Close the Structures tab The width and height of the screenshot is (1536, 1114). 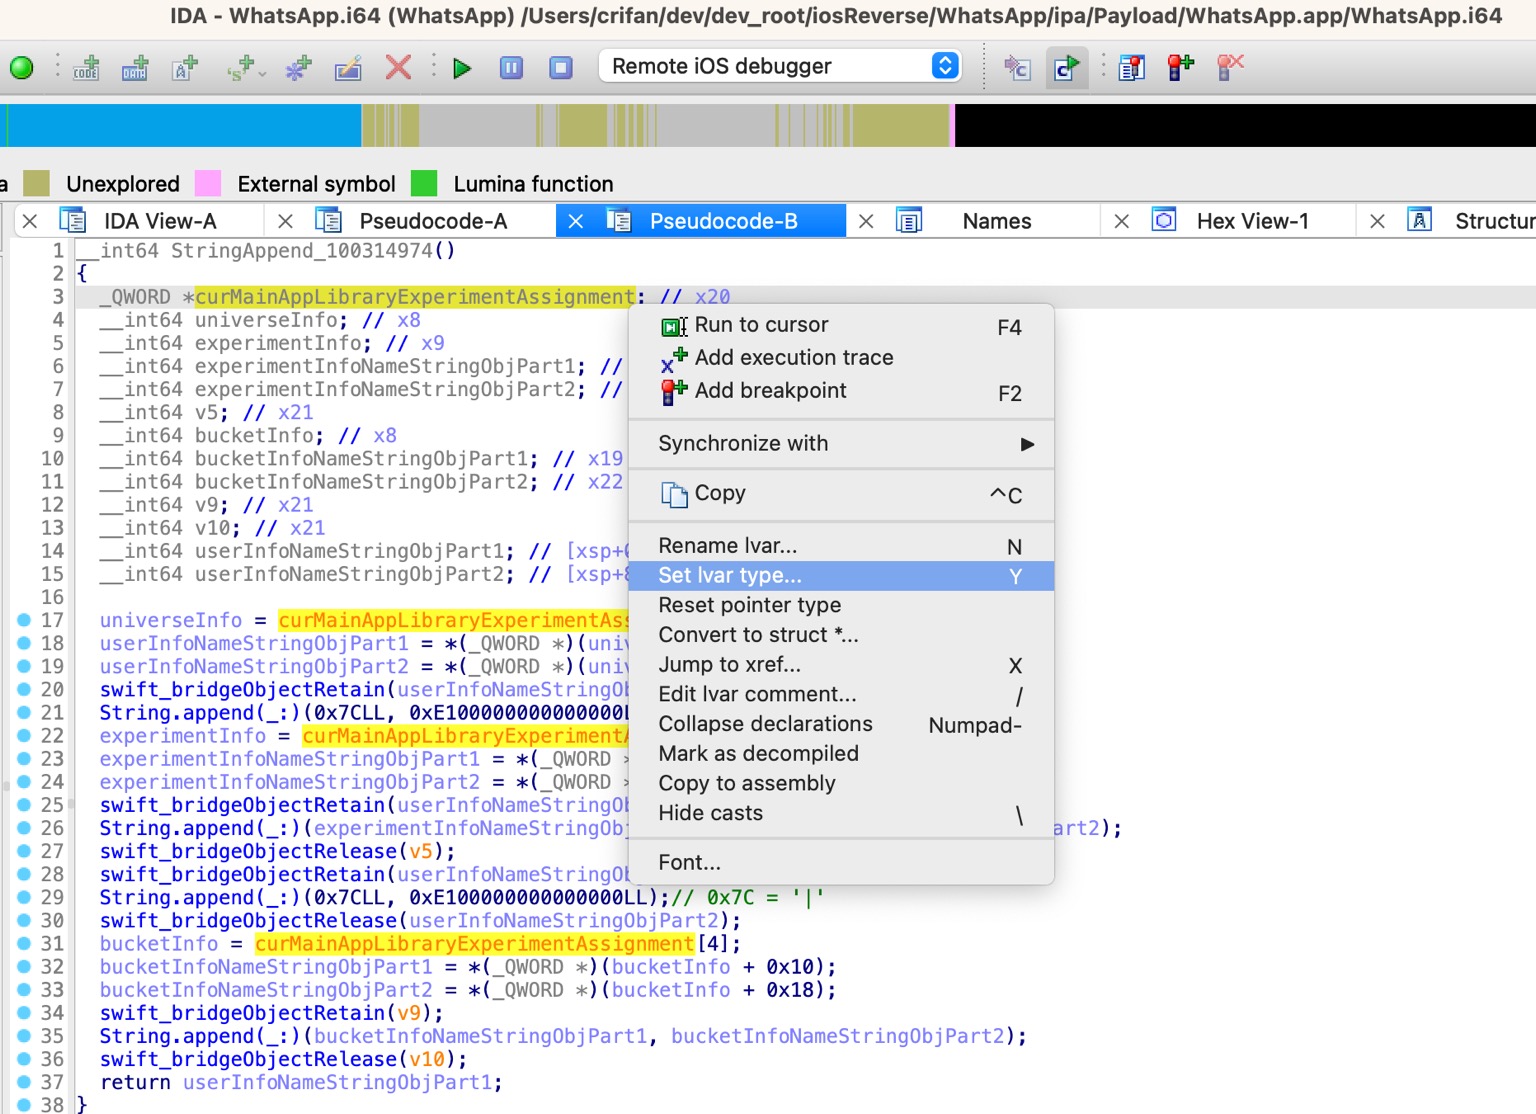1377,221
